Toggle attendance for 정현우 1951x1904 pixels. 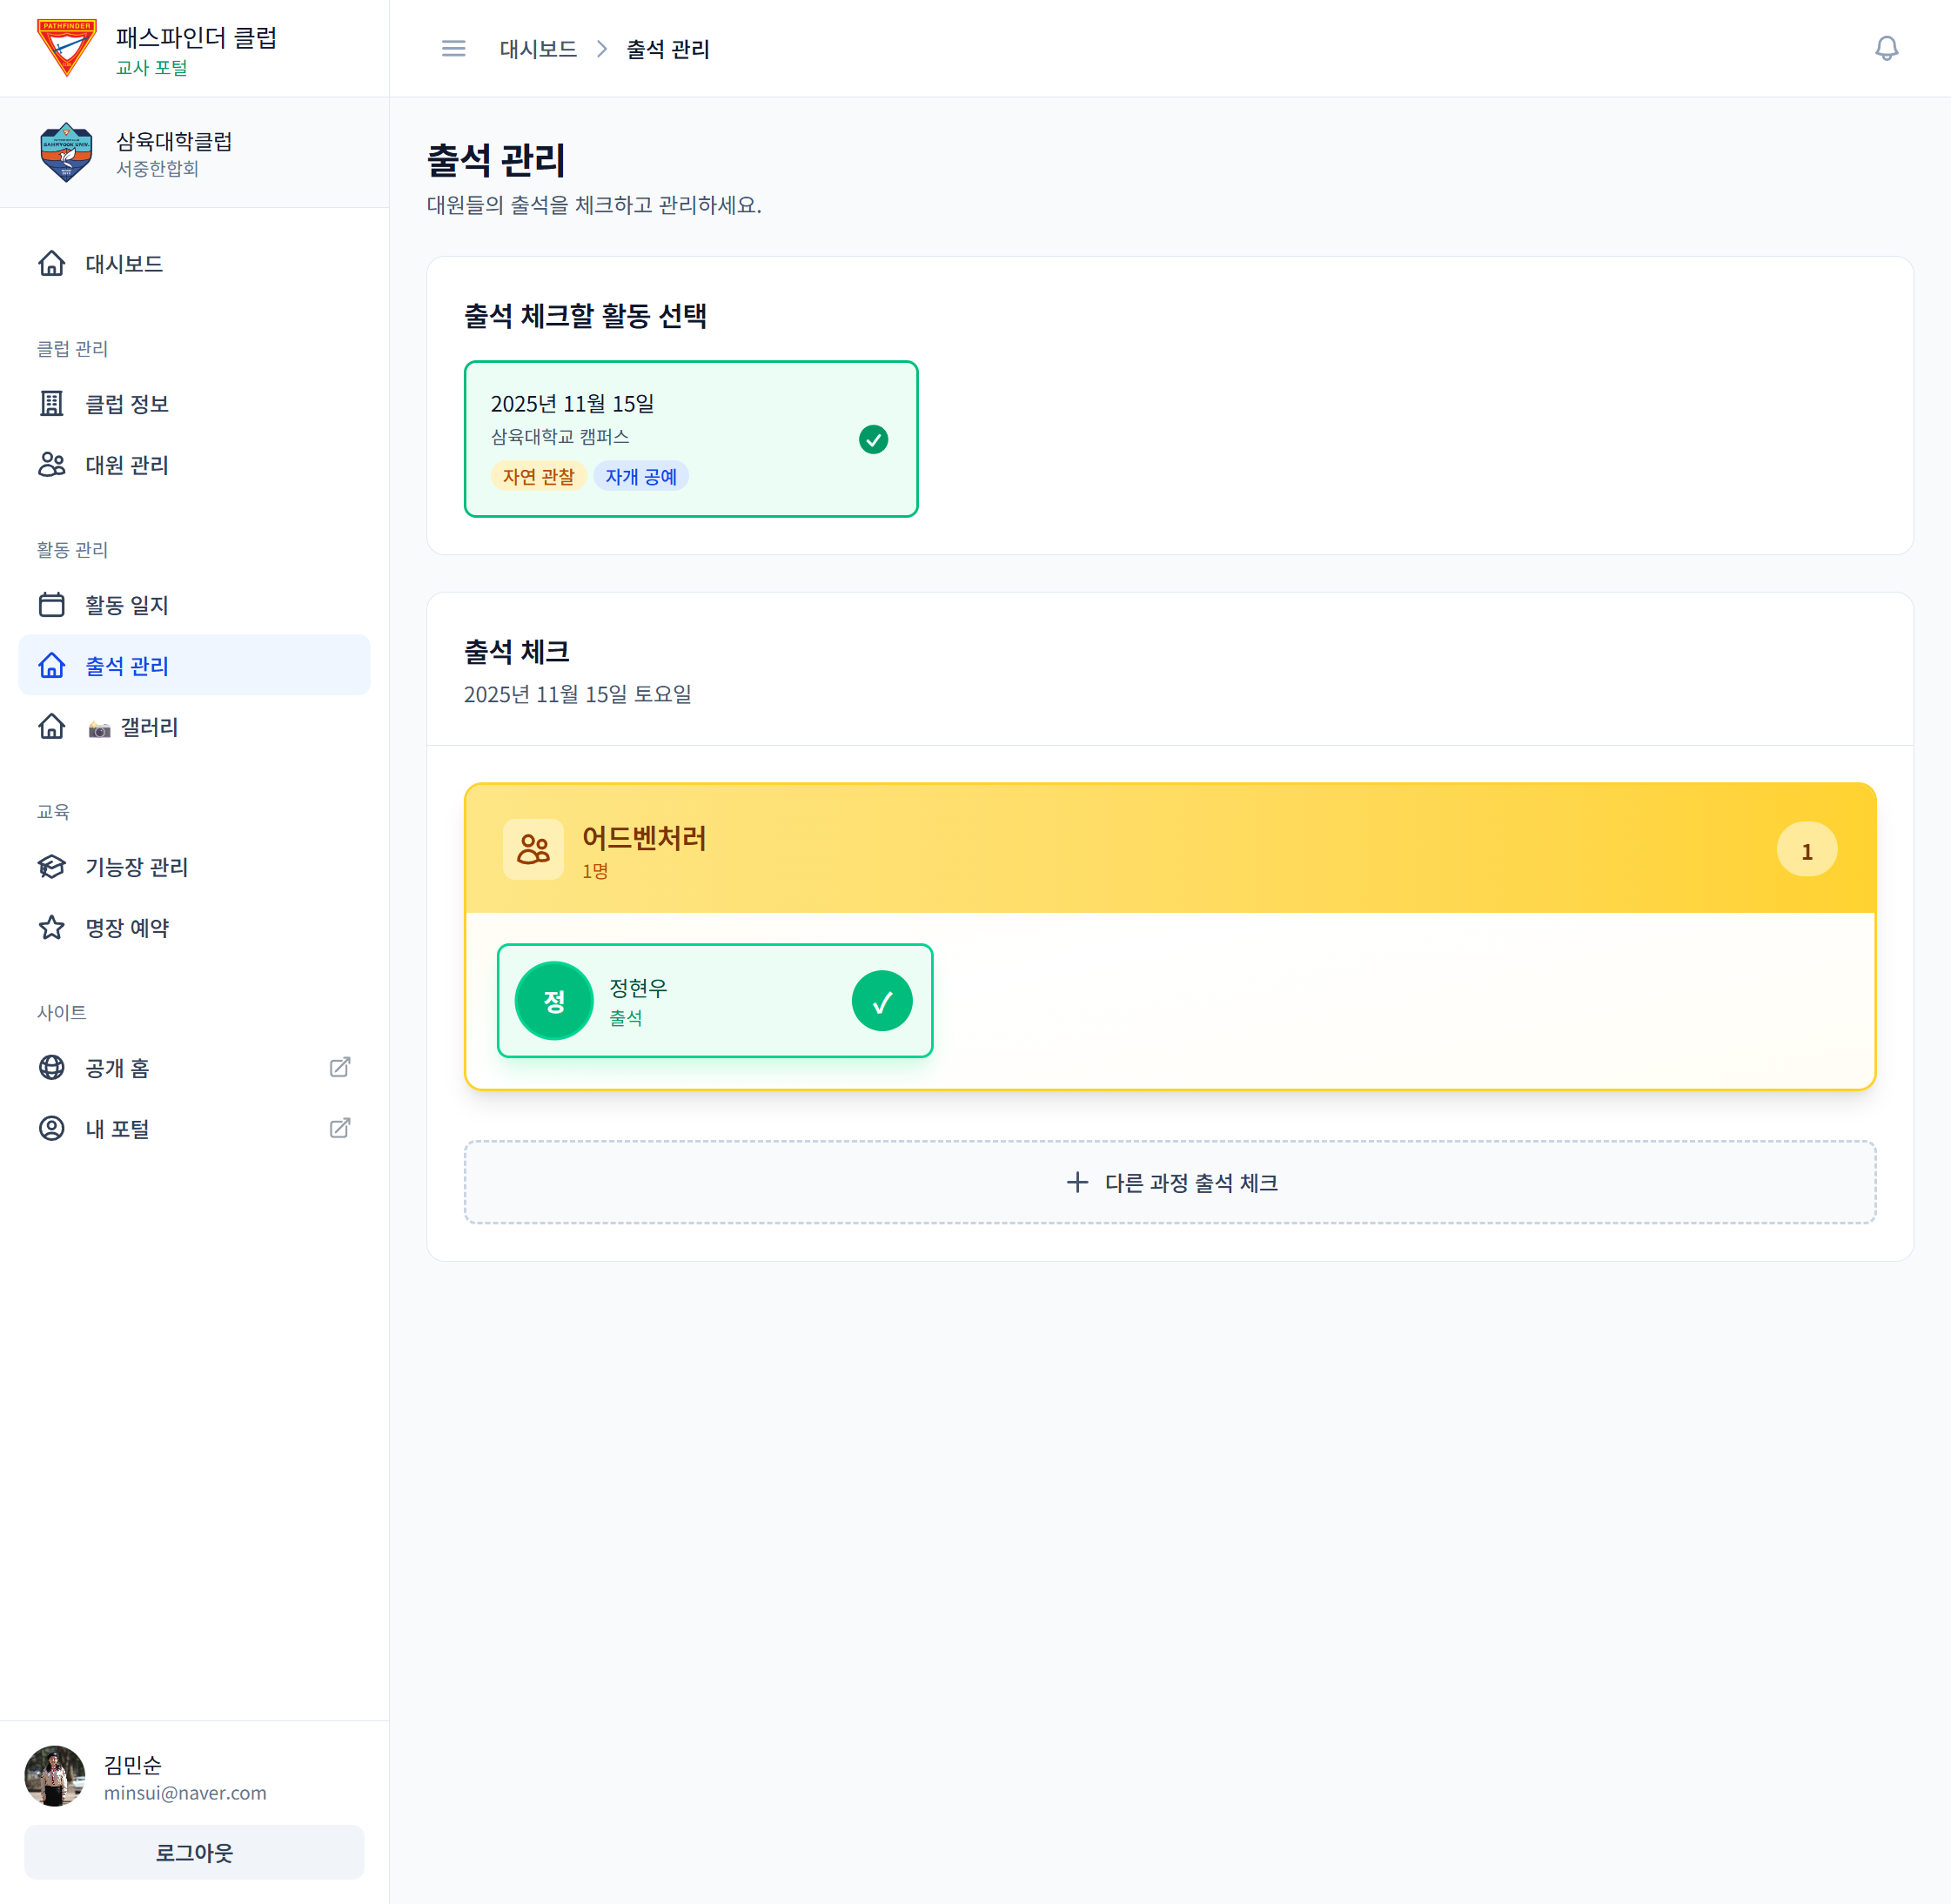tap(881, 1000)
